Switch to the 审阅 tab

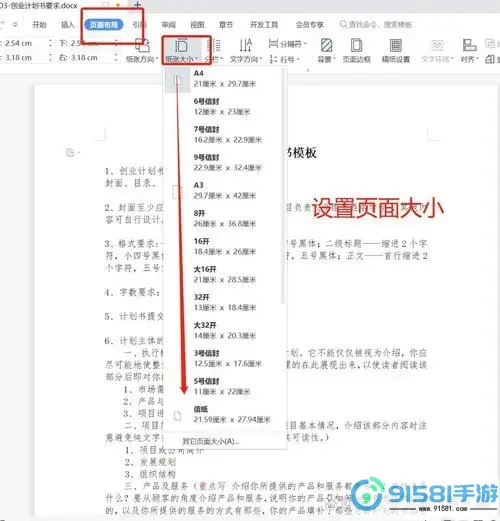coord(168,25)
